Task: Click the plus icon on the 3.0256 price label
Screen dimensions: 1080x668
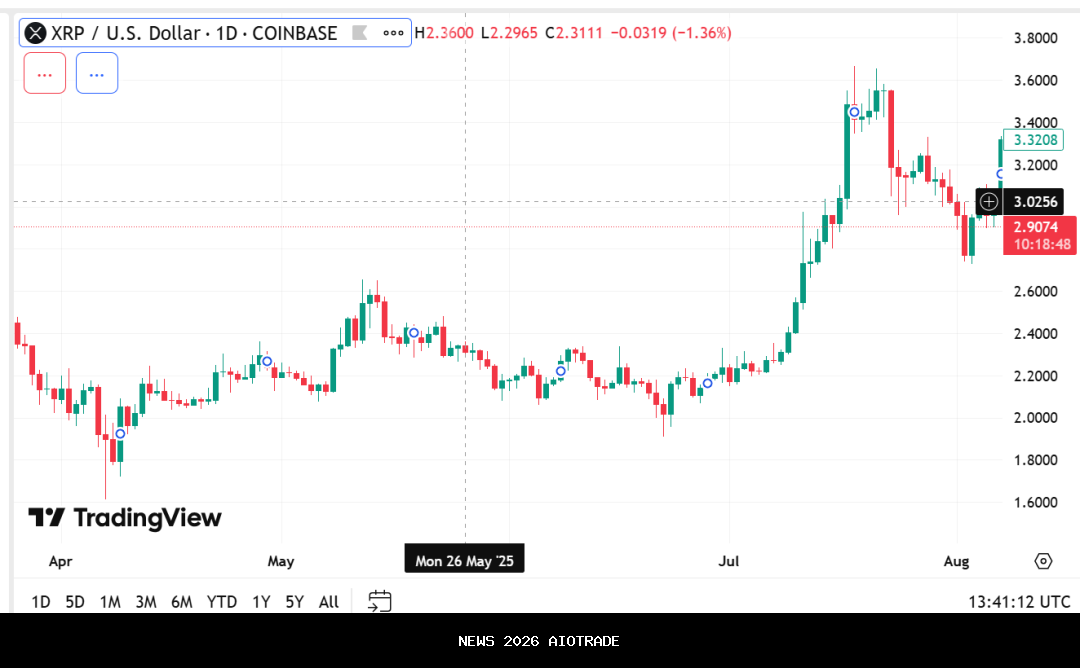Action: [988, 202]
